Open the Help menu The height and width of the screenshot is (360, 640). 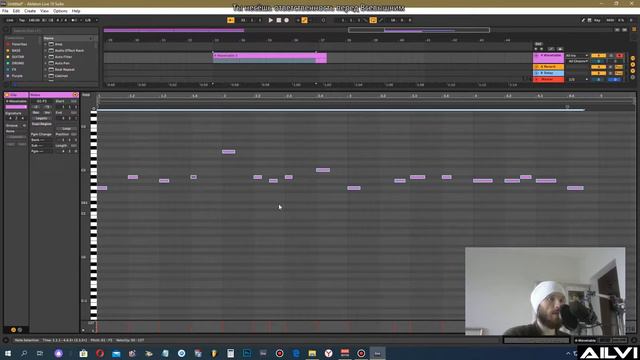(x=76, y=11)
